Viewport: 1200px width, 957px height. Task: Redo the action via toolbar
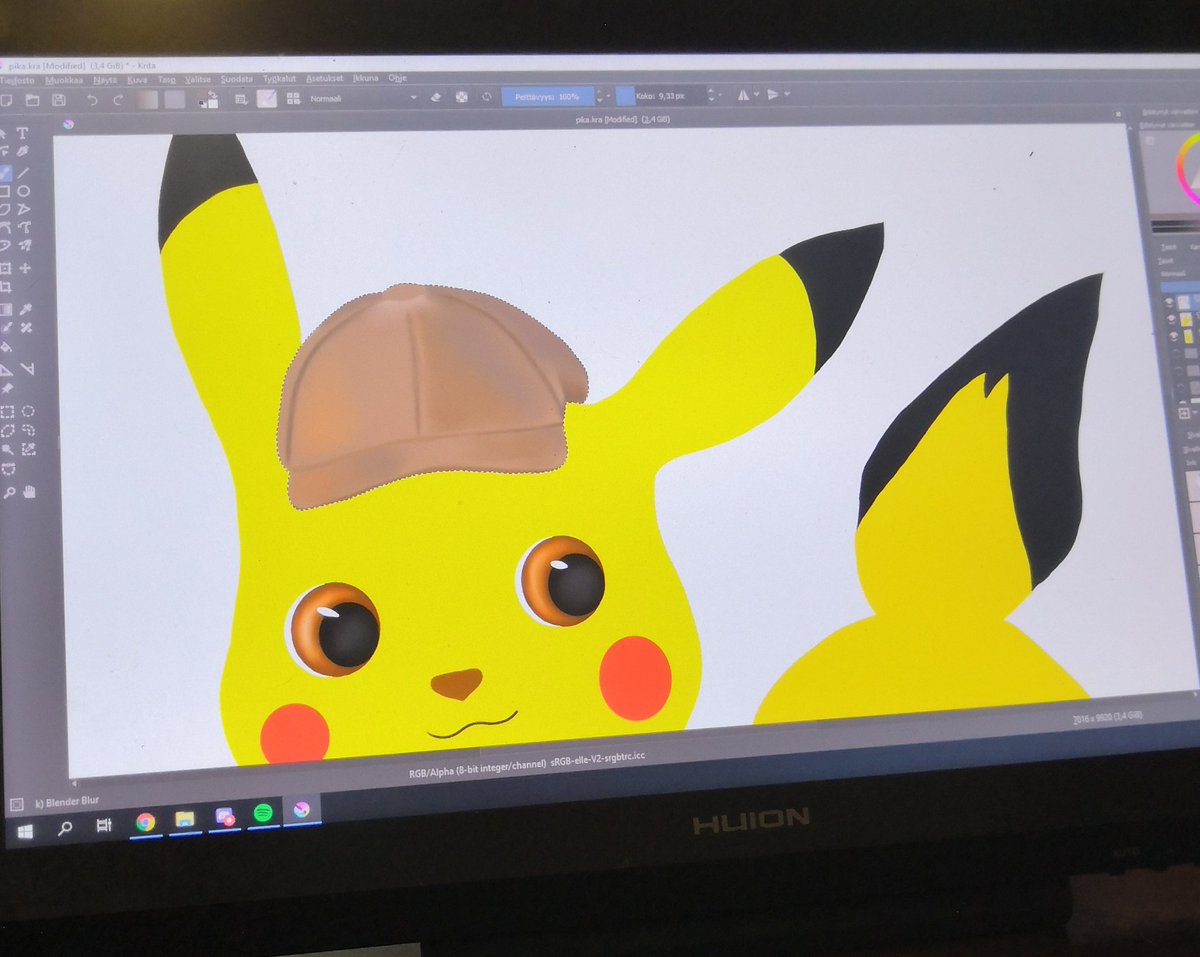(x=118, y=100)
